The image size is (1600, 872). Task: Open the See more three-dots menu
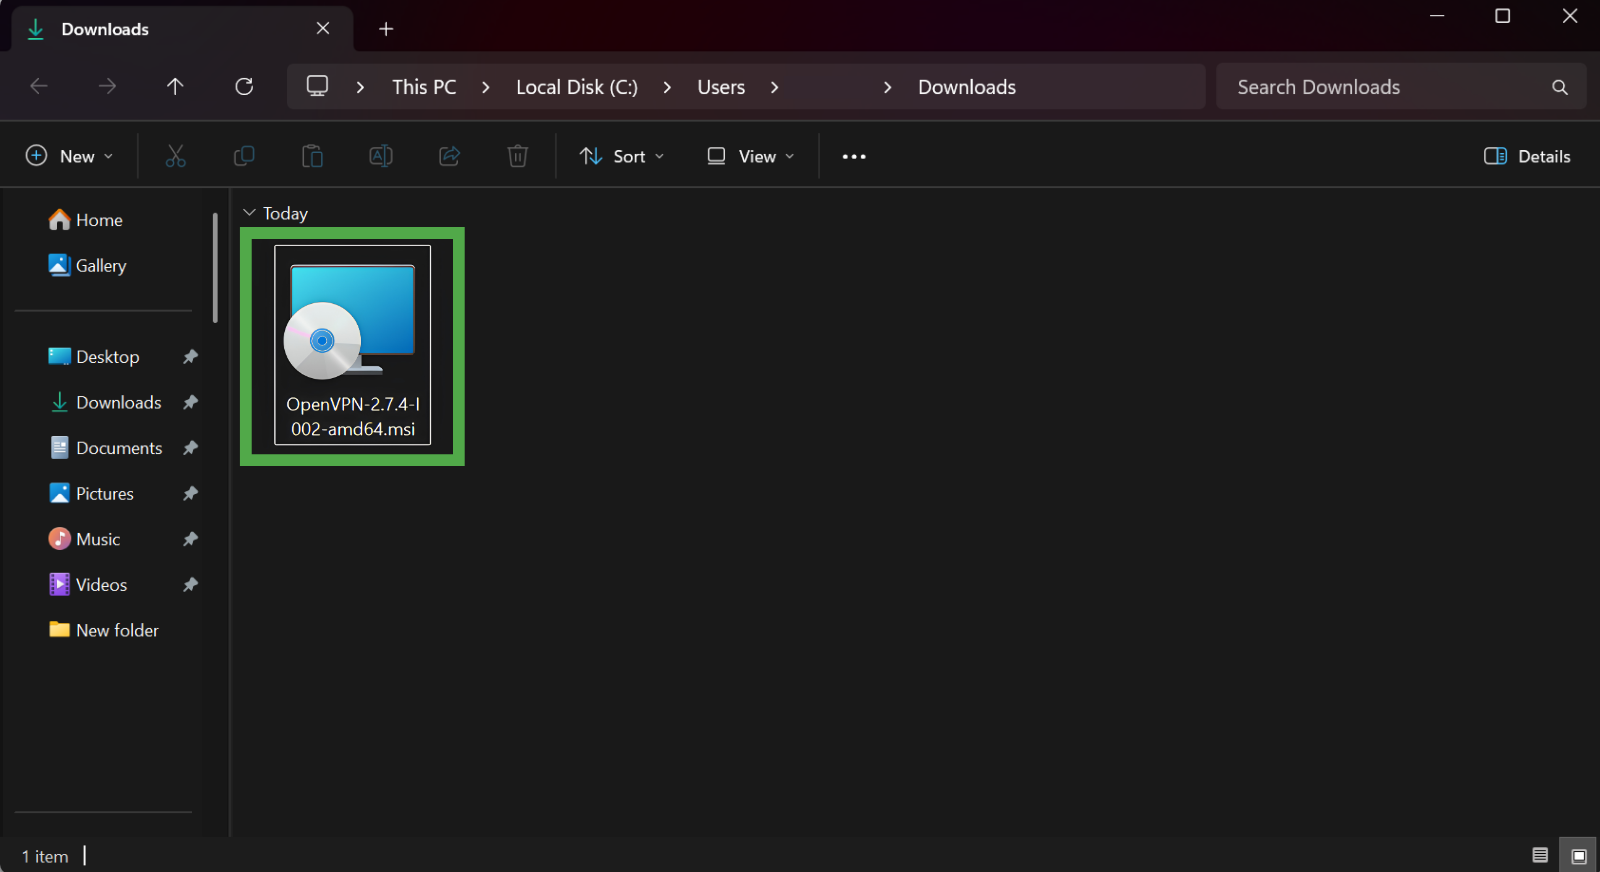[854, 156]
